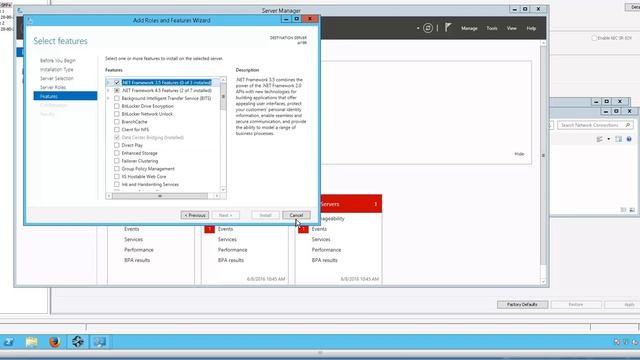Check the Direct Play feature
The height and width of the screenshot is (360, 640).
coord(117,145)
